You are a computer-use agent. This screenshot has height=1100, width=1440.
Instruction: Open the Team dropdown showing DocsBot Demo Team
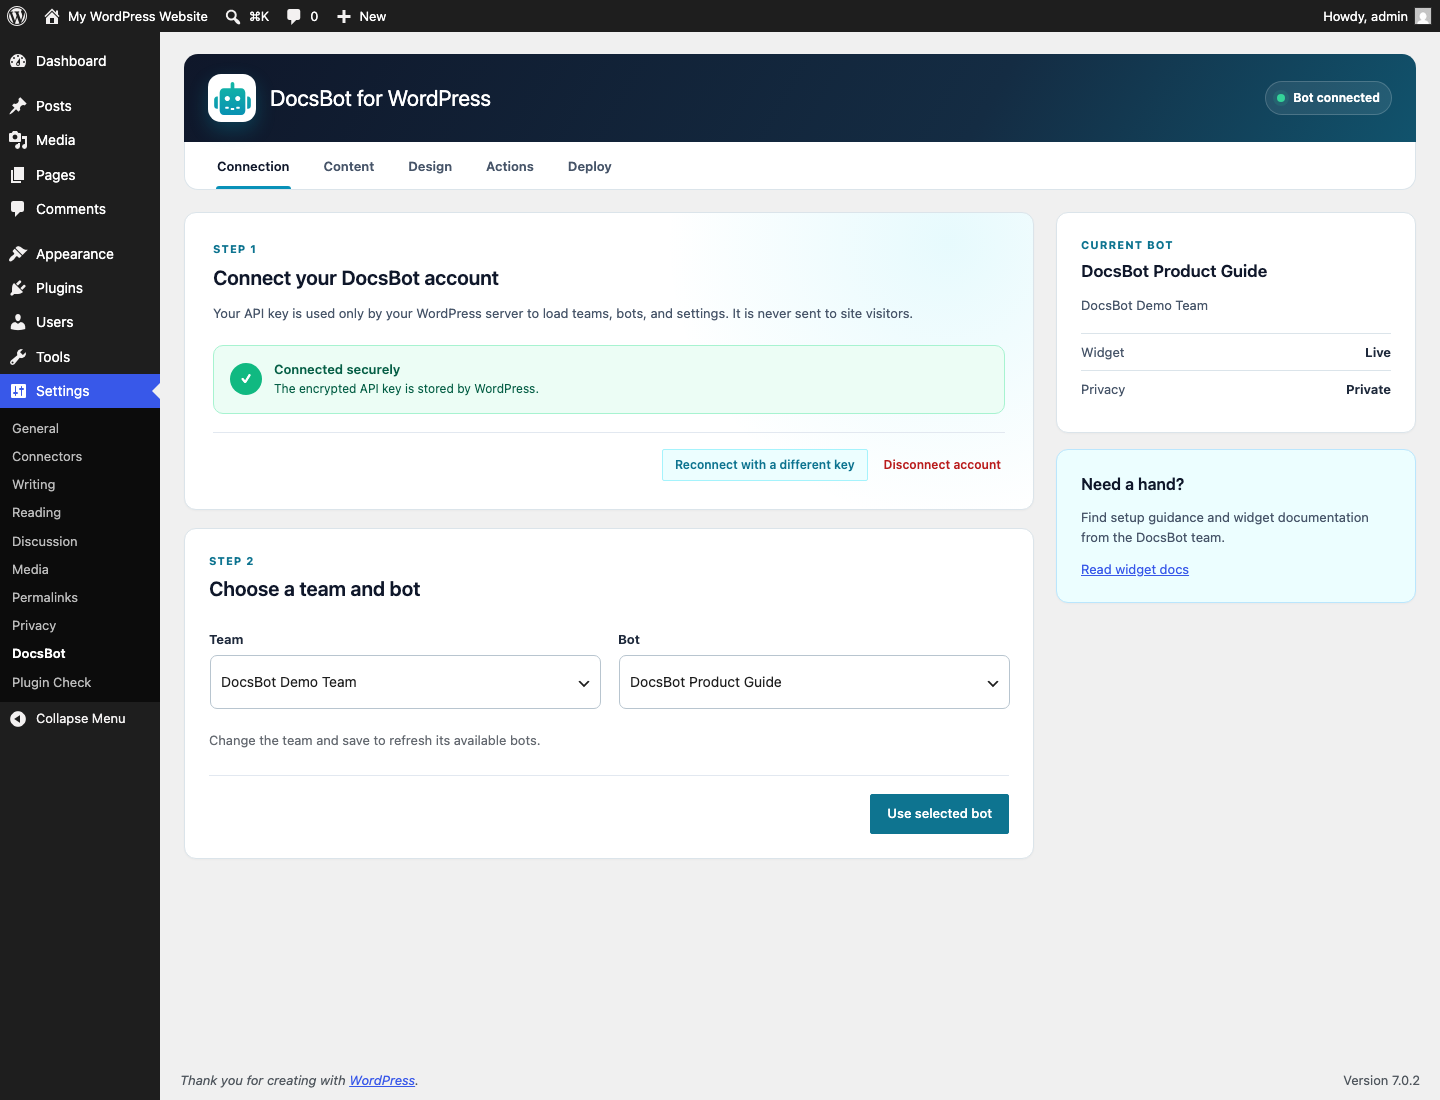coord(405,682)
